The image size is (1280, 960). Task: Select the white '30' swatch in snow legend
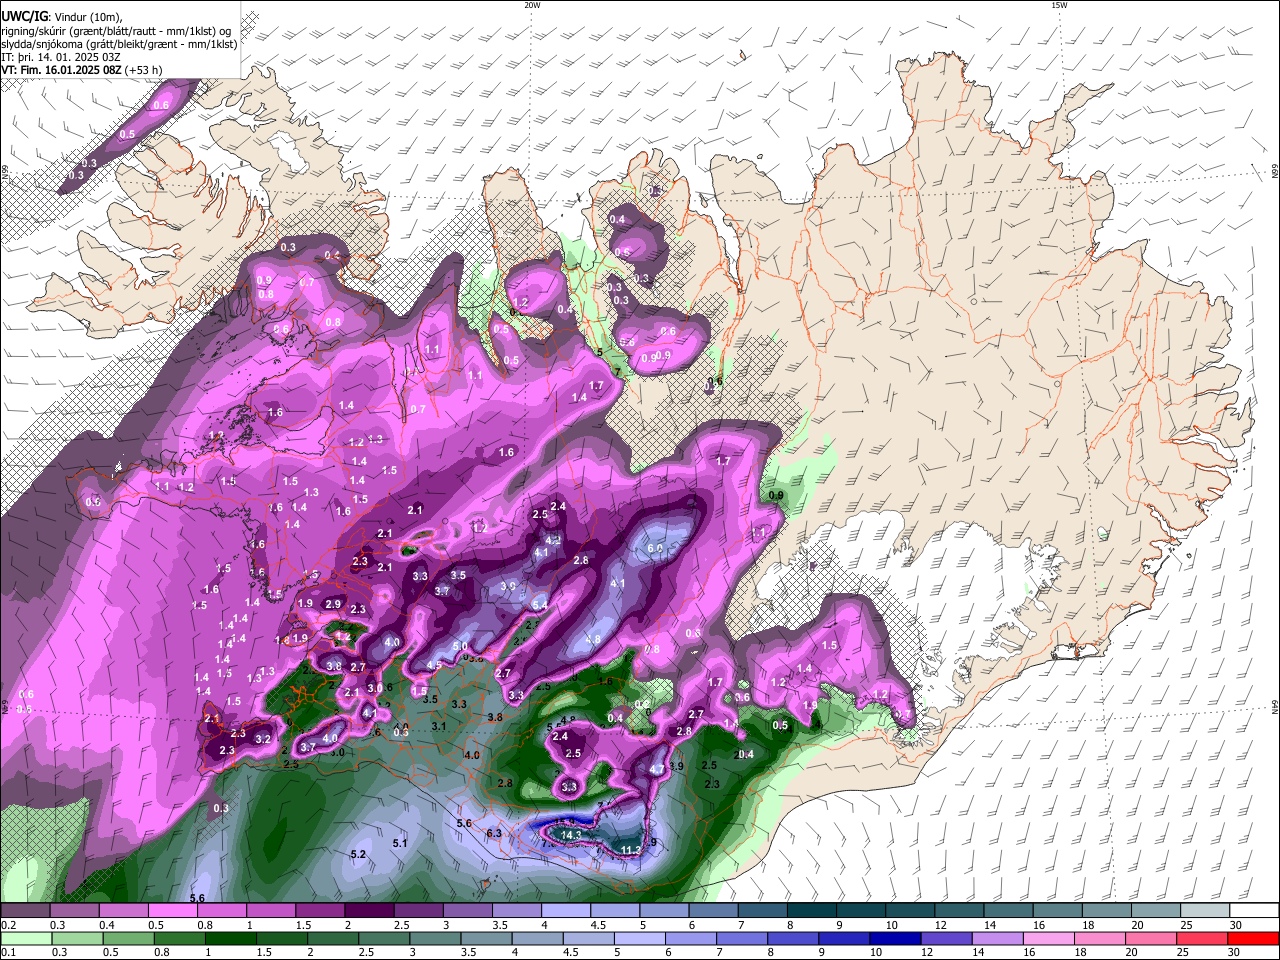(x=1254, y=910)
